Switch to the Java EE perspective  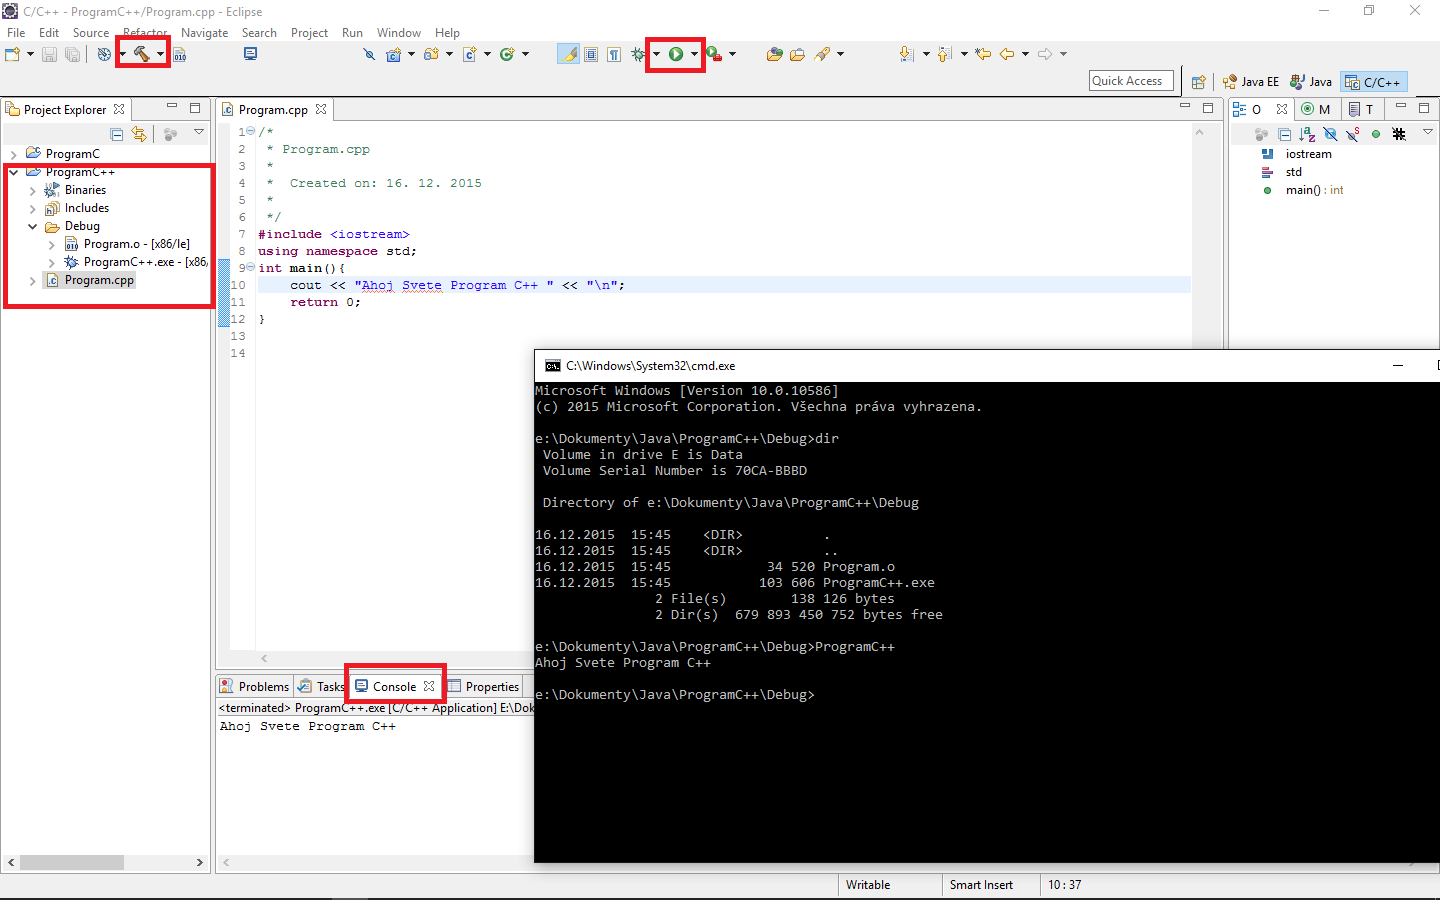1251,82
